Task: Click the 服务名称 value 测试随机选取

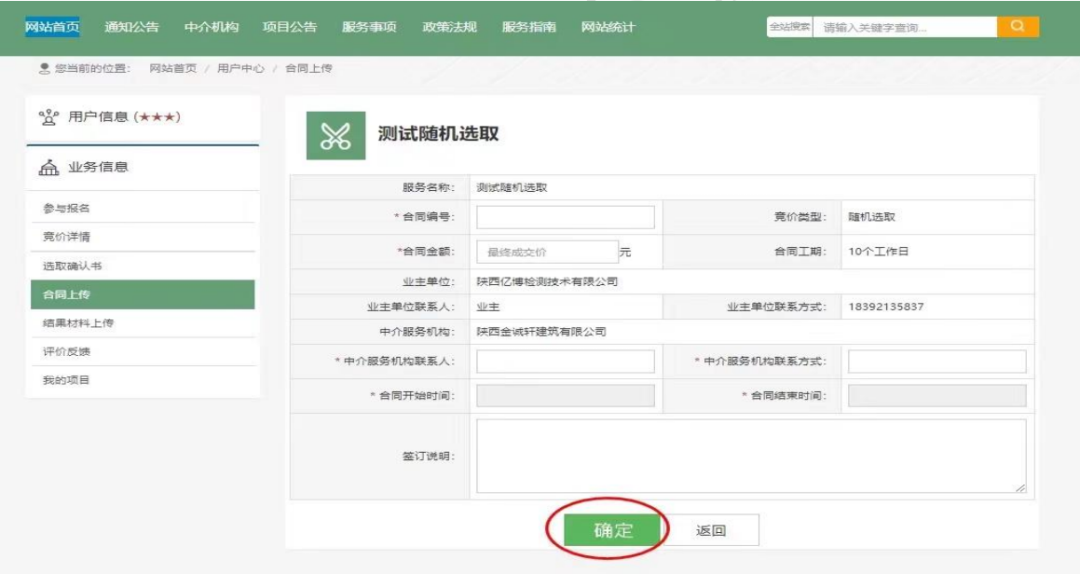Action: click(512, 187)
